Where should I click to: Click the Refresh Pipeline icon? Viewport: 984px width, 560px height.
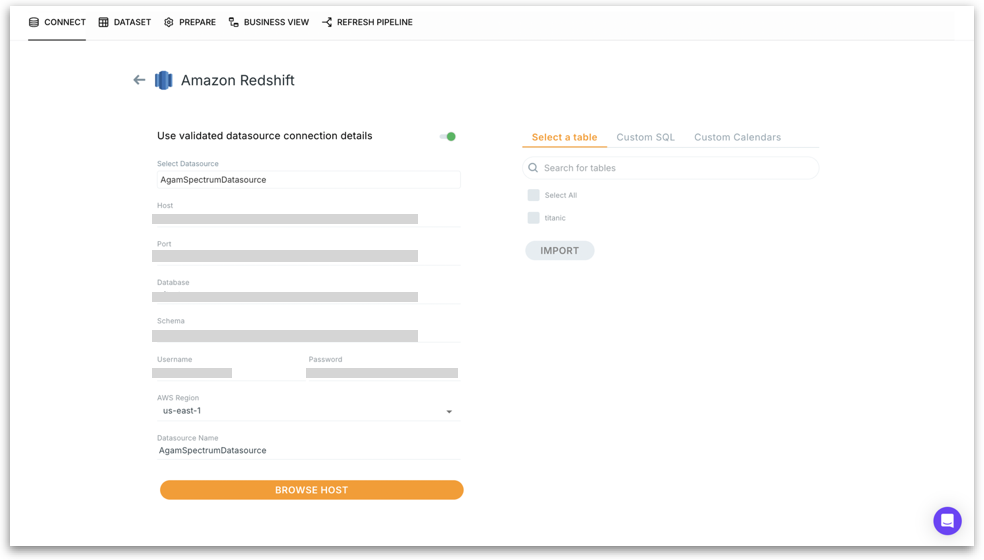click(327, 22)
